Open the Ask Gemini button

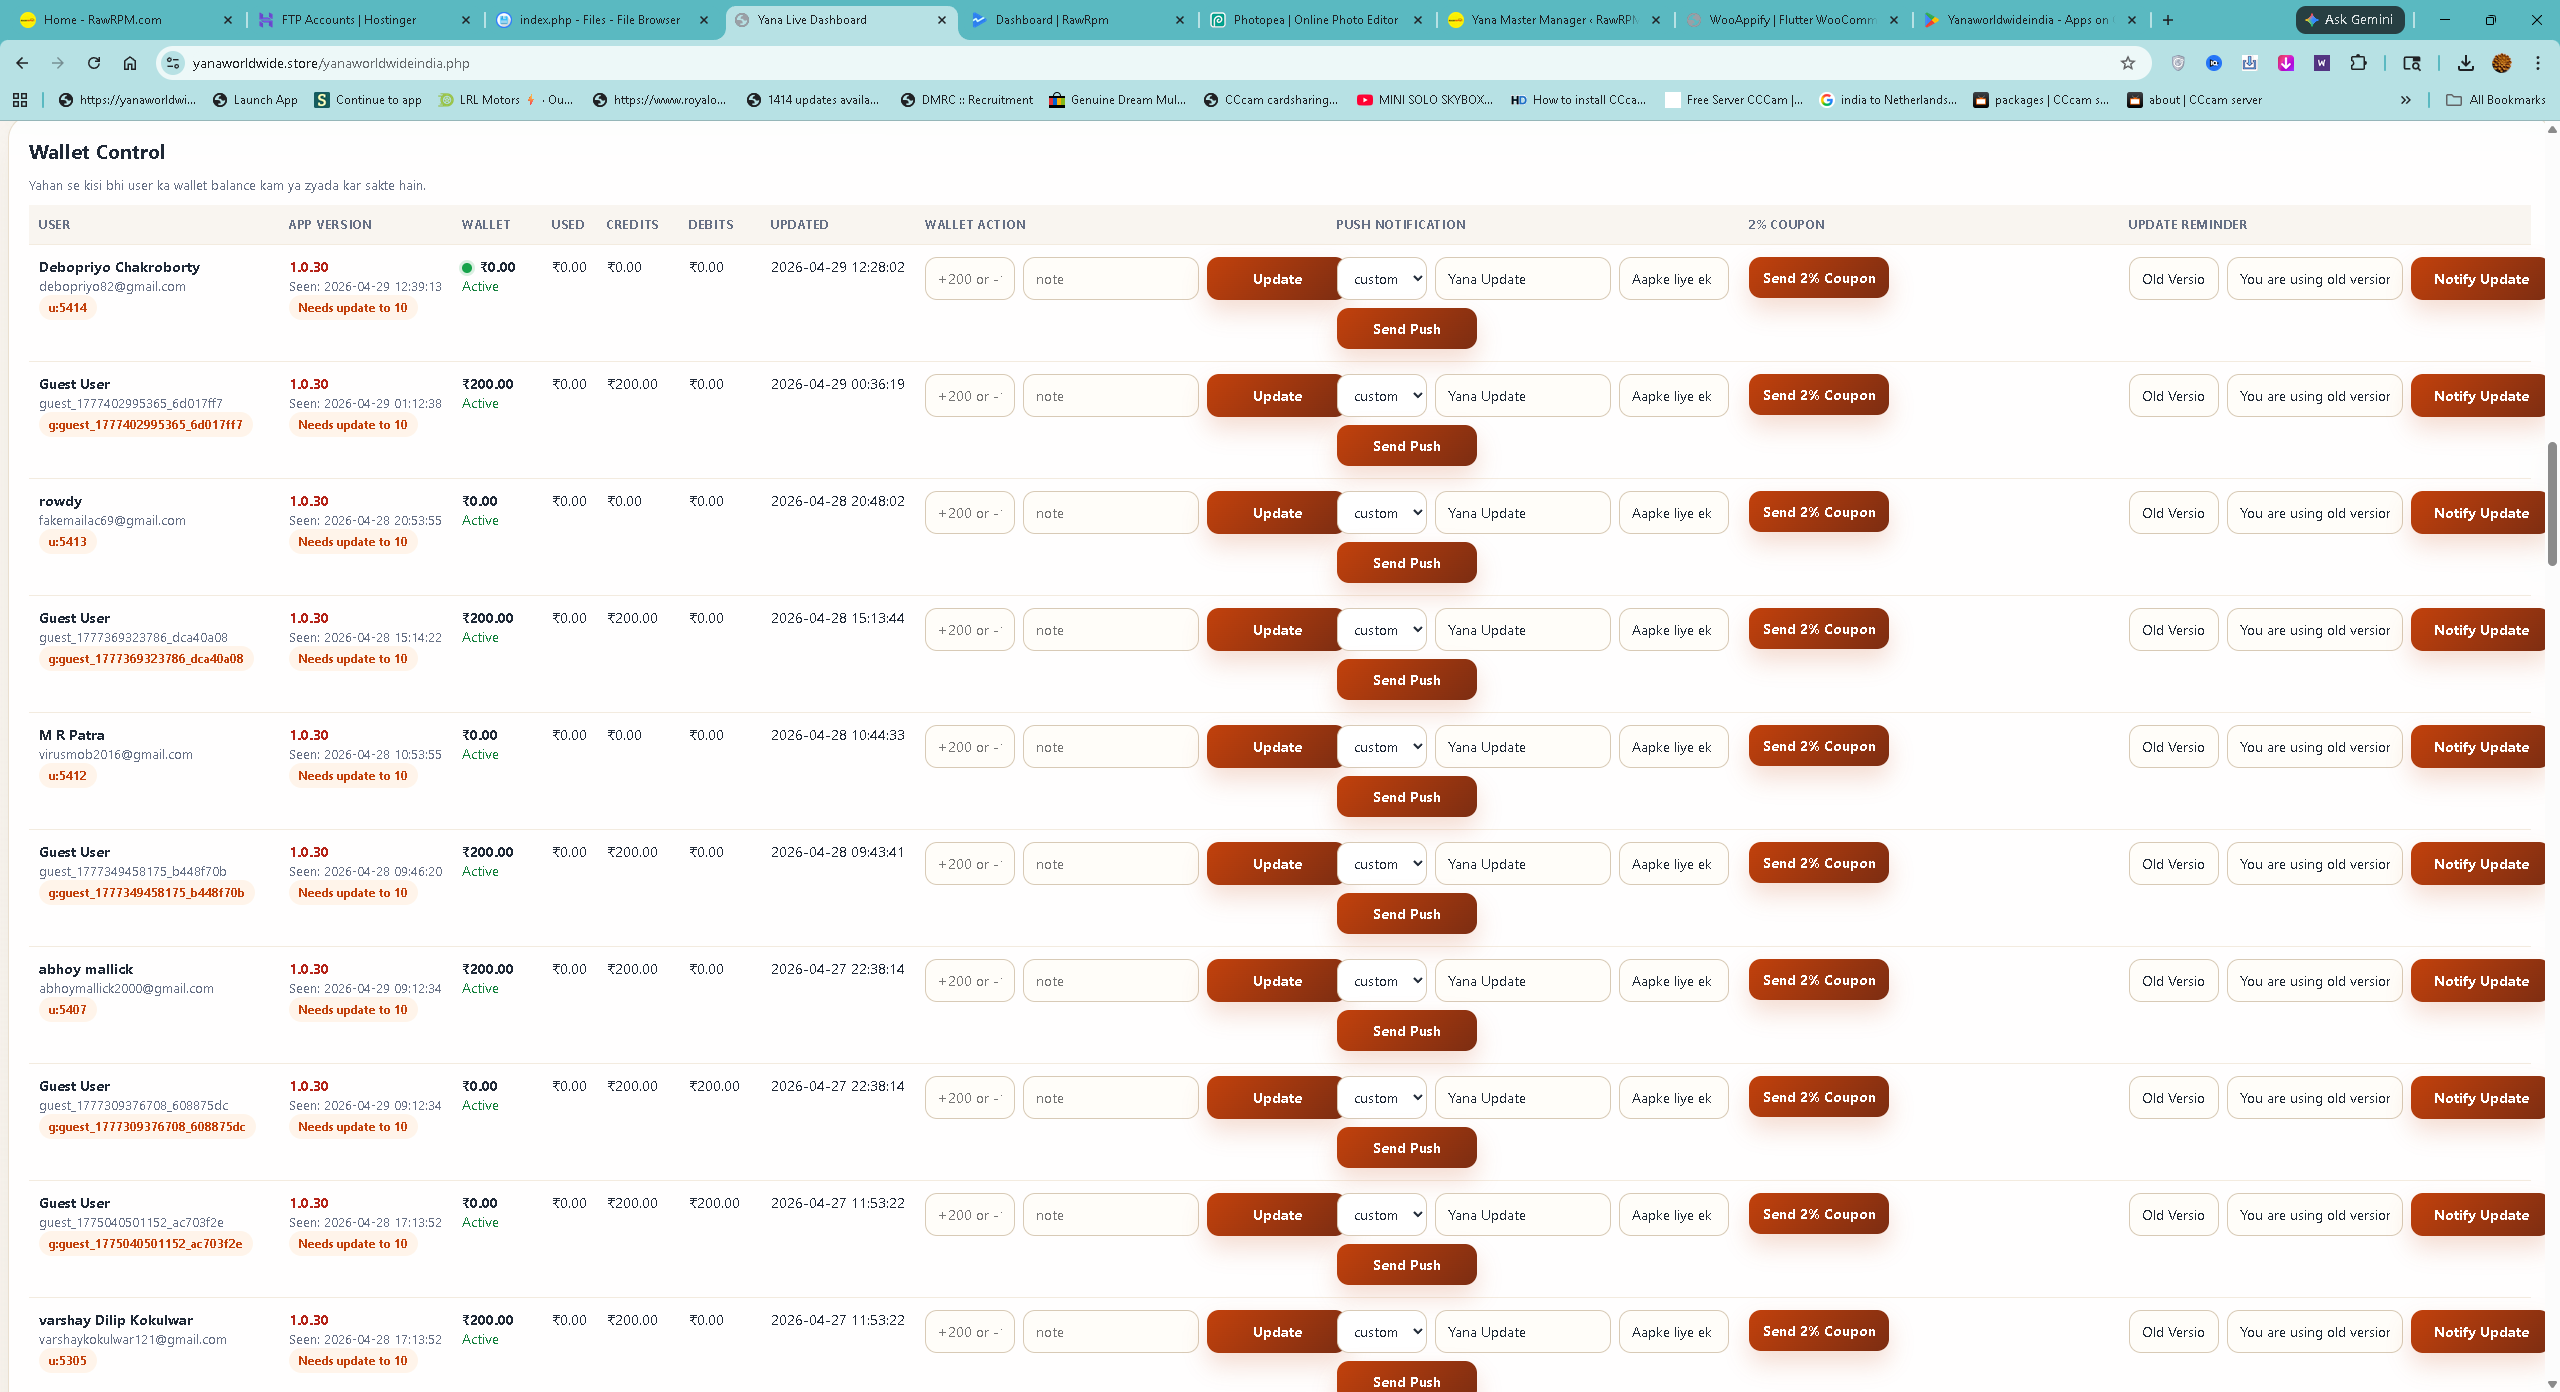pyautogui.click(x=2350, y=19)
